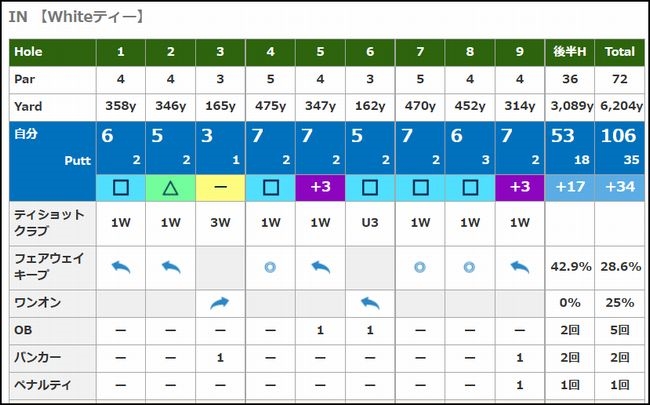
Task: Select hole 7 fairway-keep circle icon
Action: [x=420, y=266]
